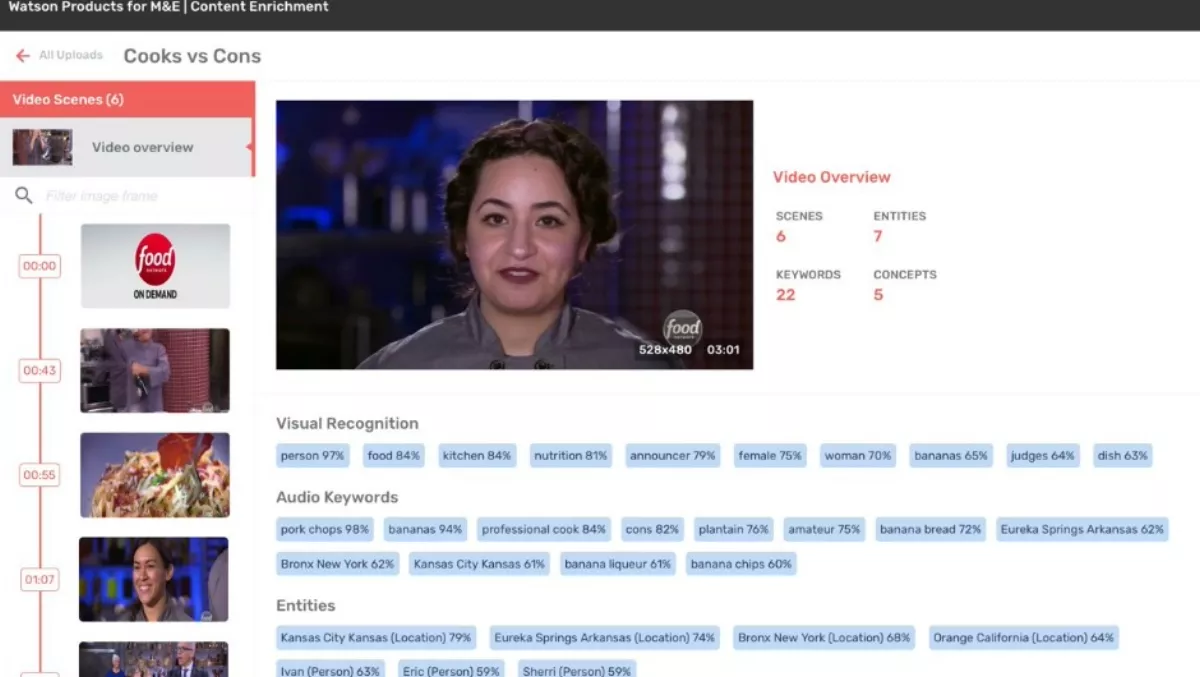Select the kitchen 84% tag
The image size is (1200, 677).
(x=477, y=456)
